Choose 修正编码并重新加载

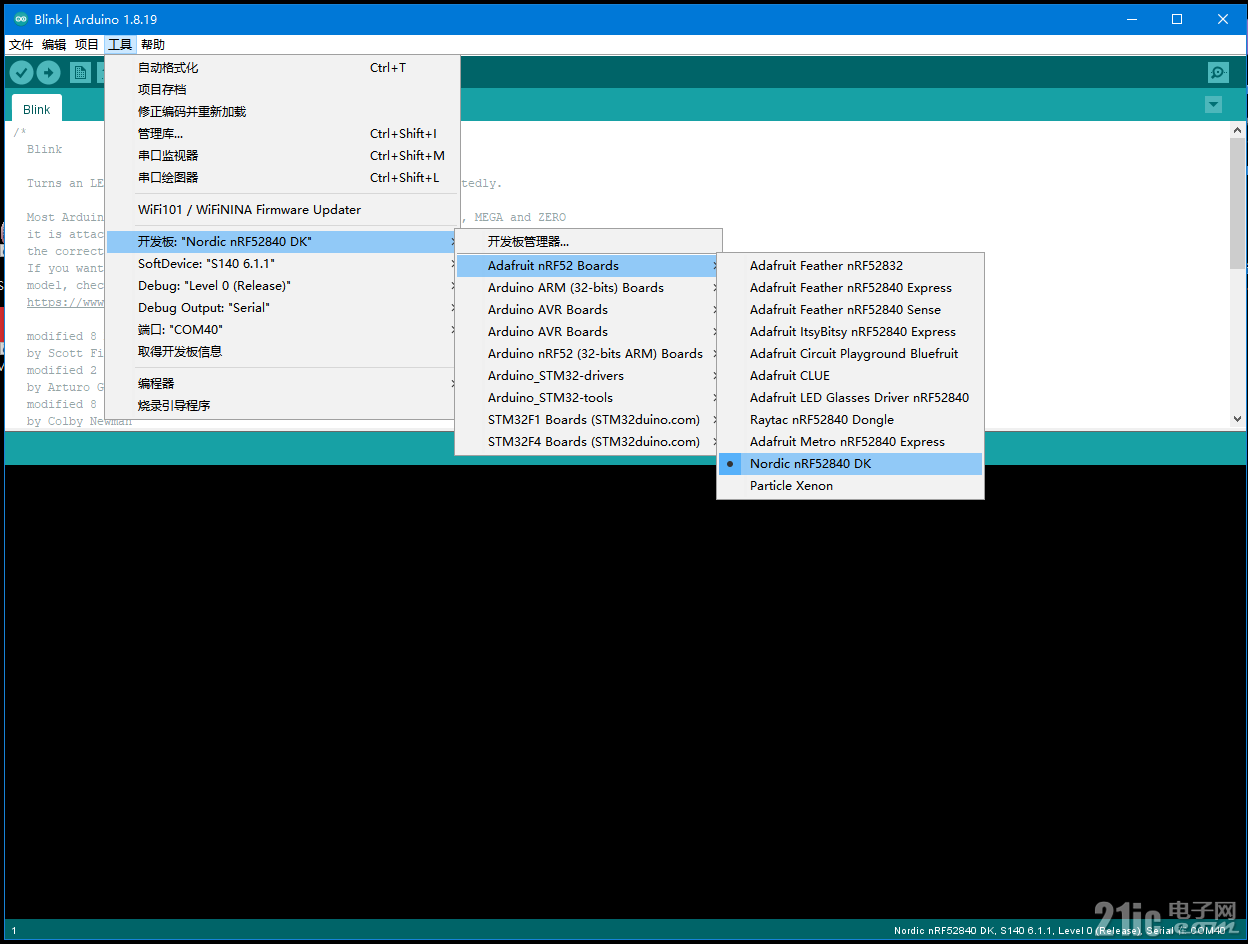(x=283, y=112)
